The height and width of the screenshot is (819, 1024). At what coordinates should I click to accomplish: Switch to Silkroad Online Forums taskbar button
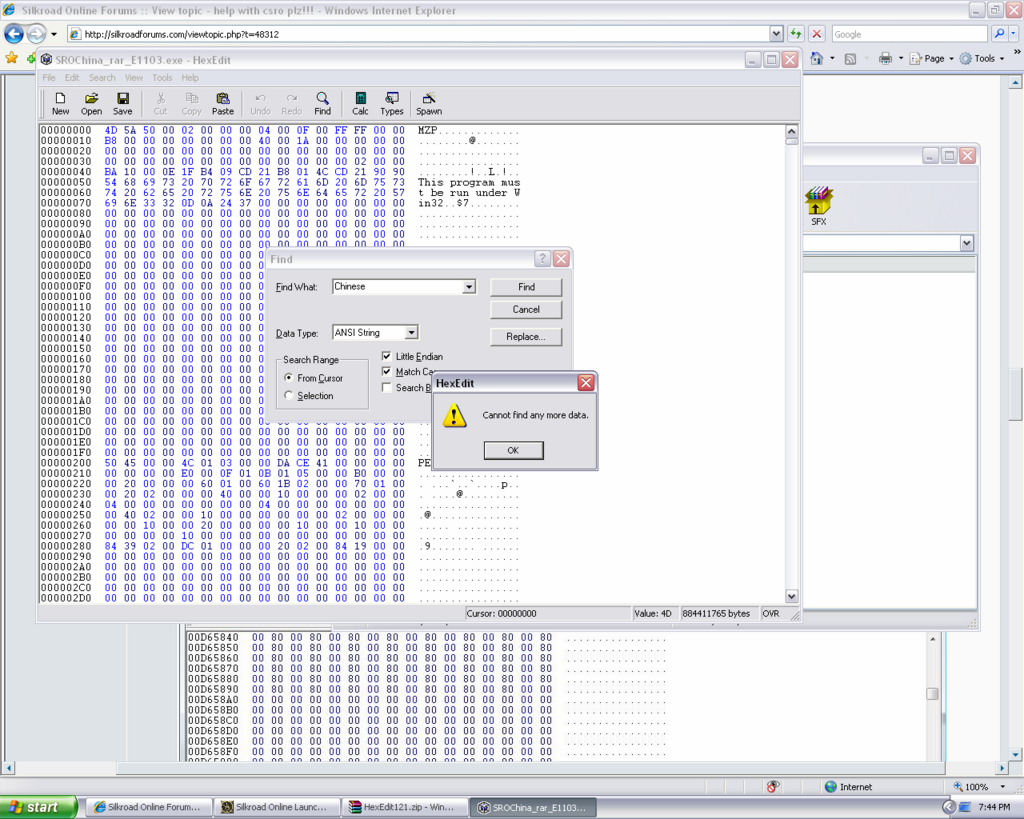click(151, 807)
